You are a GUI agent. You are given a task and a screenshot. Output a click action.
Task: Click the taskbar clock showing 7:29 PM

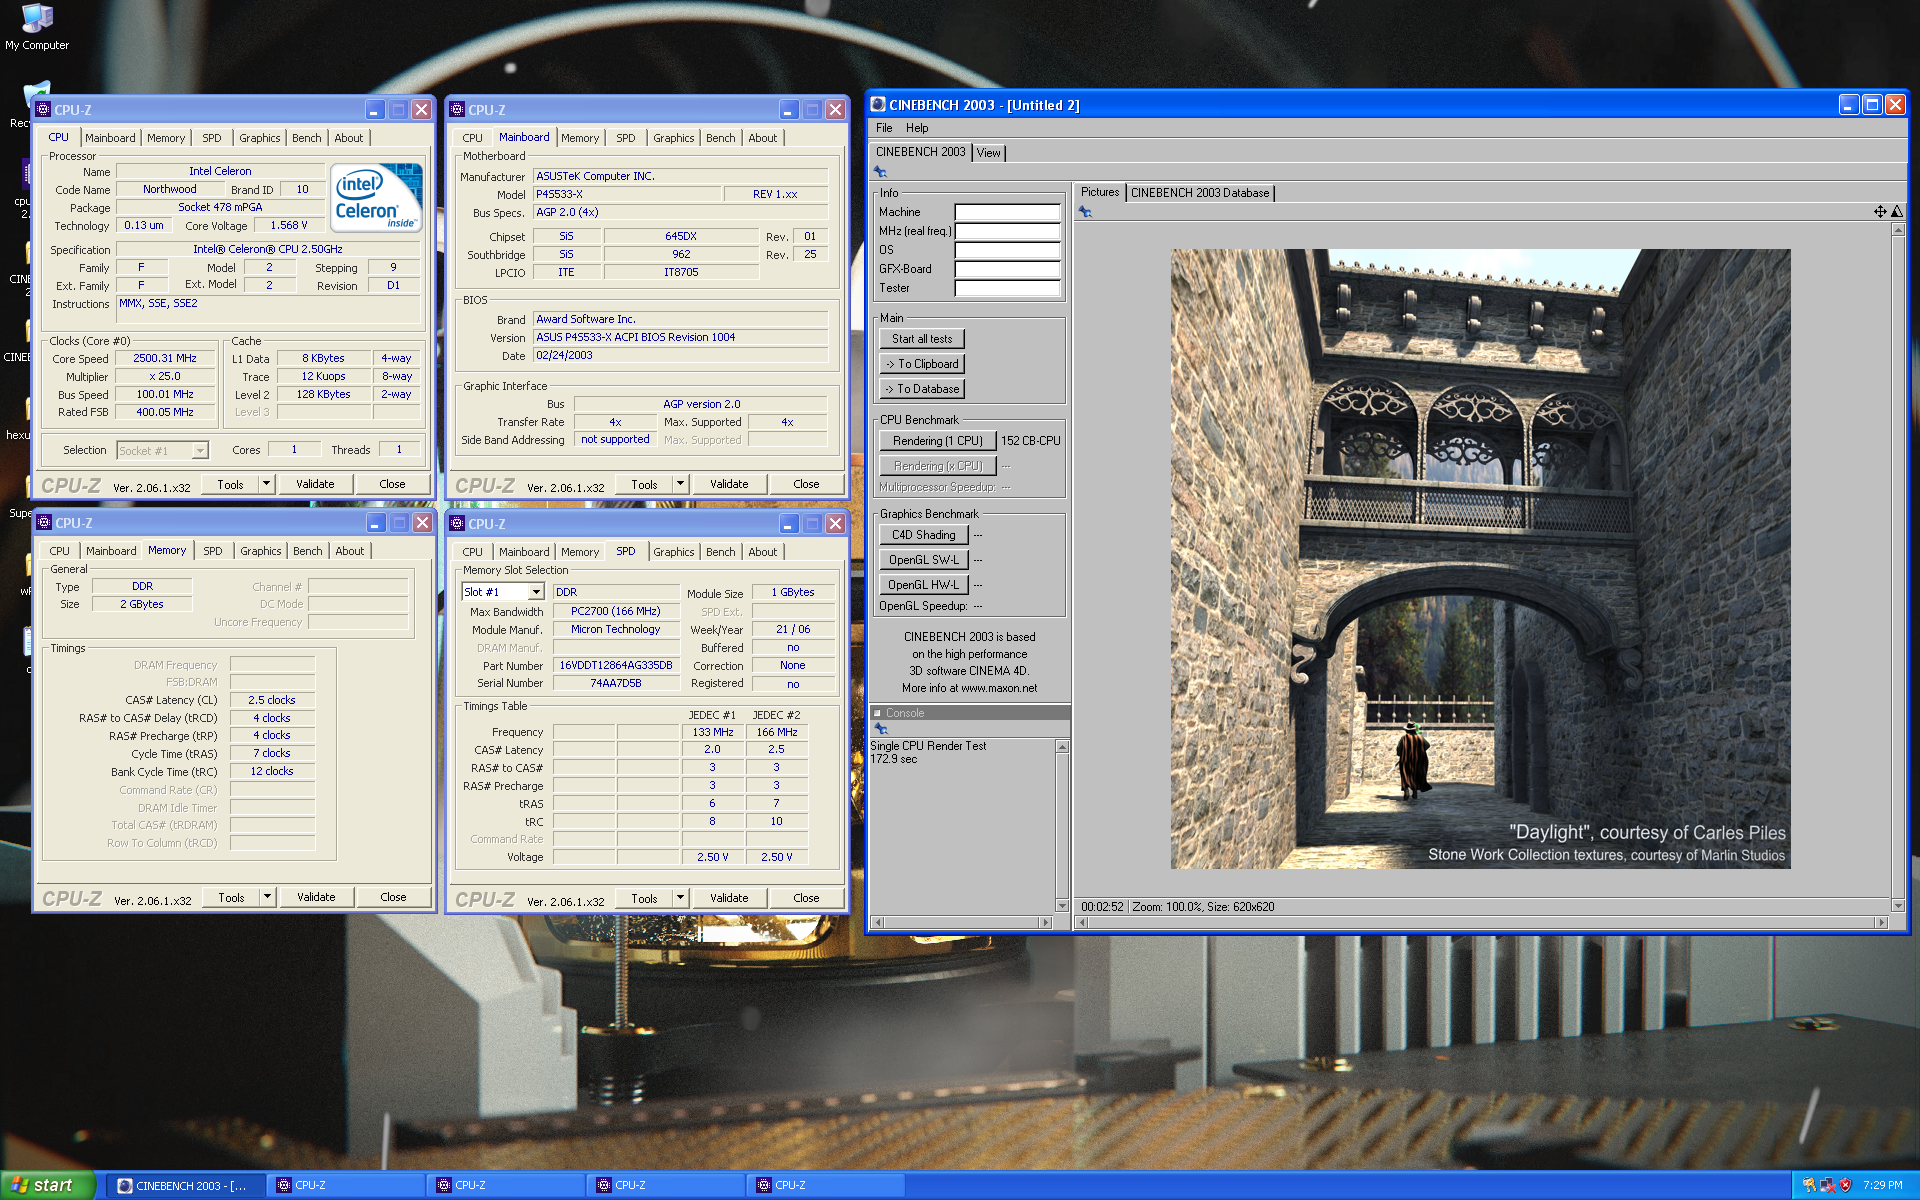click(1882, 1185)
